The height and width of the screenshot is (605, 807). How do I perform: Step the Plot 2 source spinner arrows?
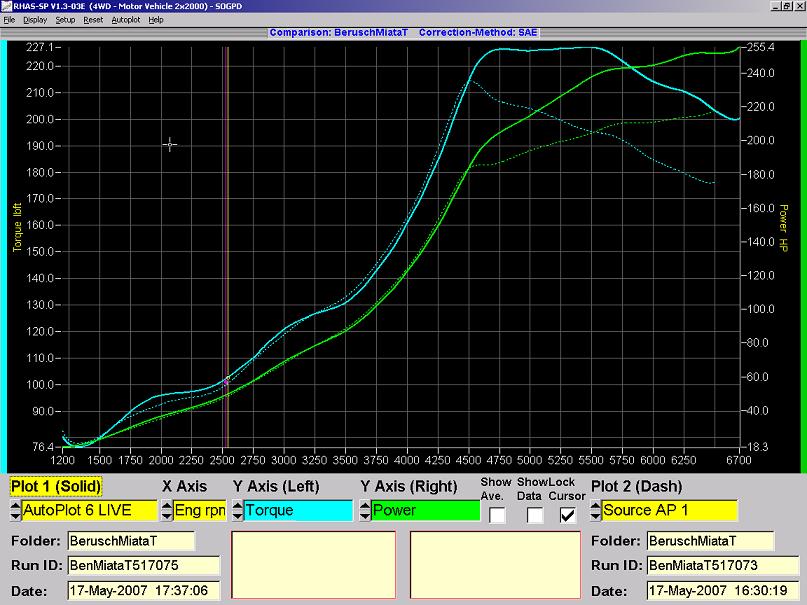click(x=596, y=510)
